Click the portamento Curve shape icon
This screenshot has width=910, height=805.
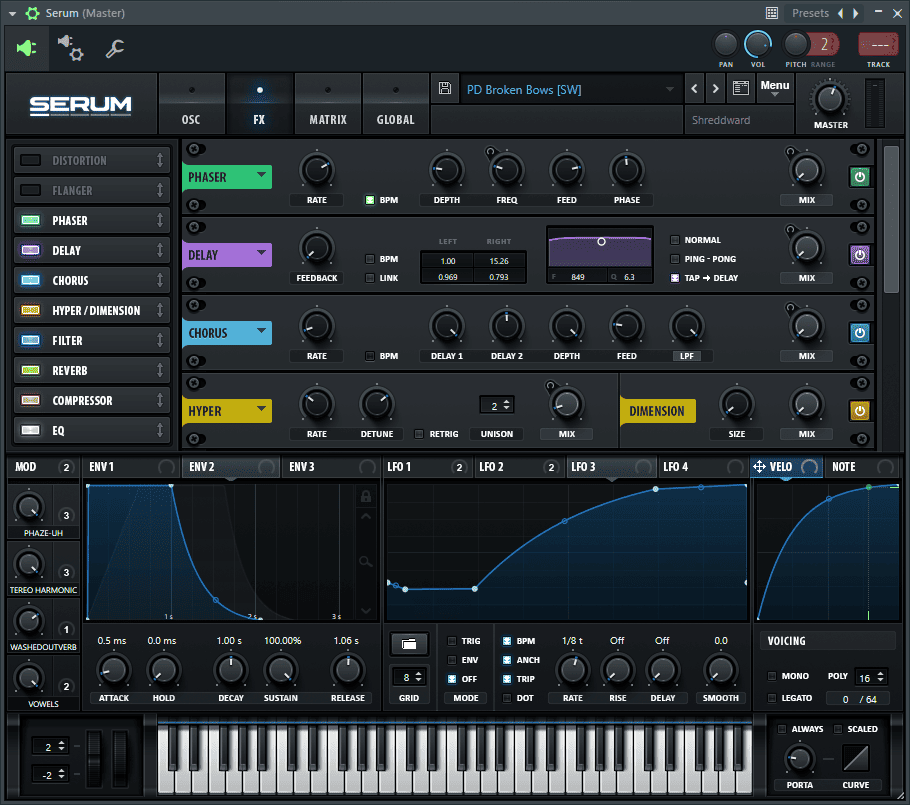855,759
